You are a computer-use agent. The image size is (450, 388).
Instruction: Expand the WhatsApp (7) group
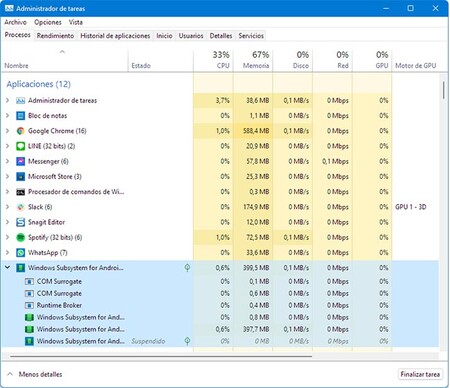tap(7, 253)
